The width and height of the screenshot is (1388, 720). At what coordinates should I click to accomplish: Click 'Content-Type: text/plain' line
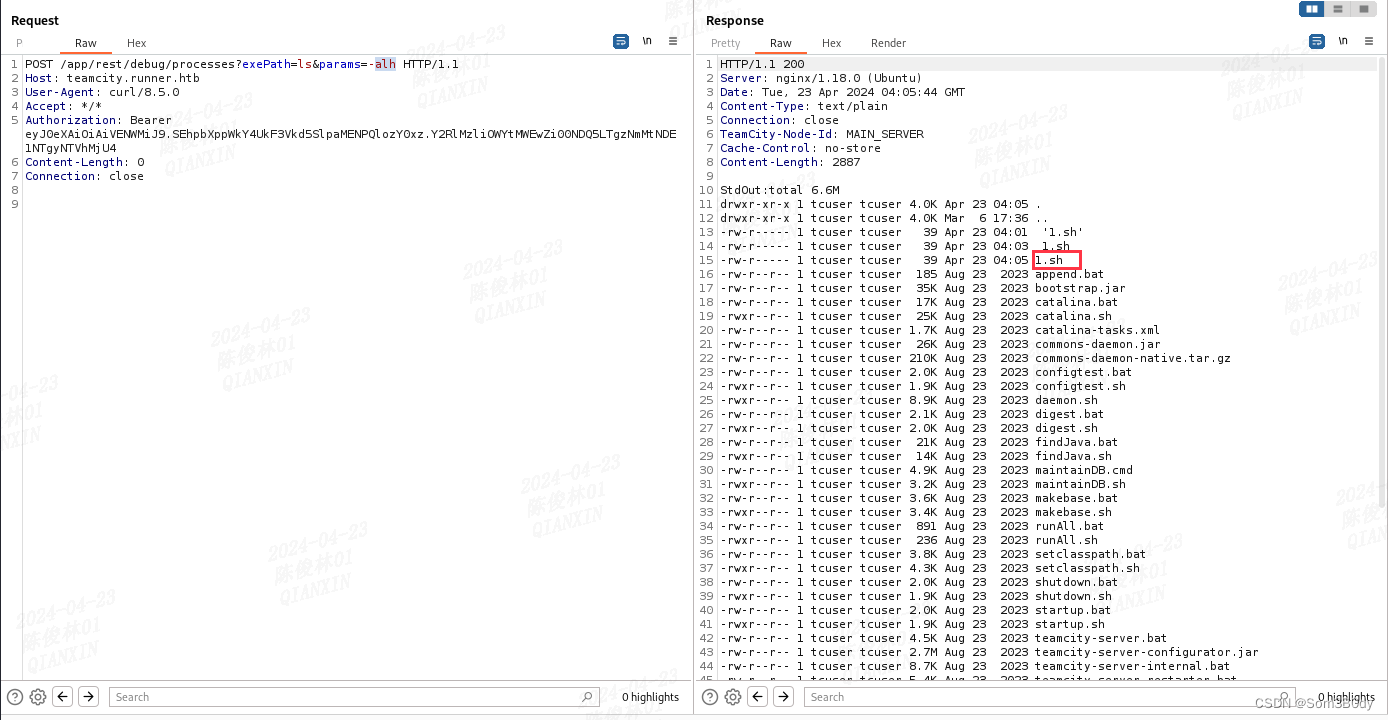tap(804, 106)
